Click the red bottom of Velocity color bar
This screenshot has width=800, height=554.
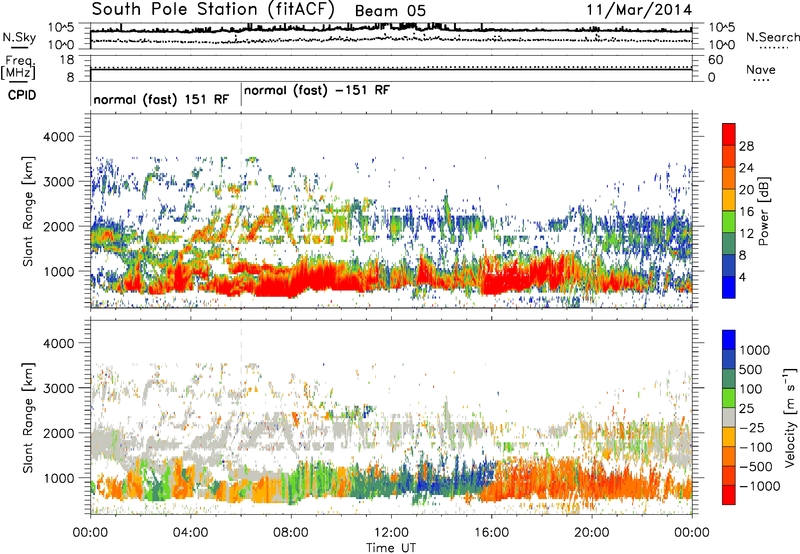pos(729,495)
